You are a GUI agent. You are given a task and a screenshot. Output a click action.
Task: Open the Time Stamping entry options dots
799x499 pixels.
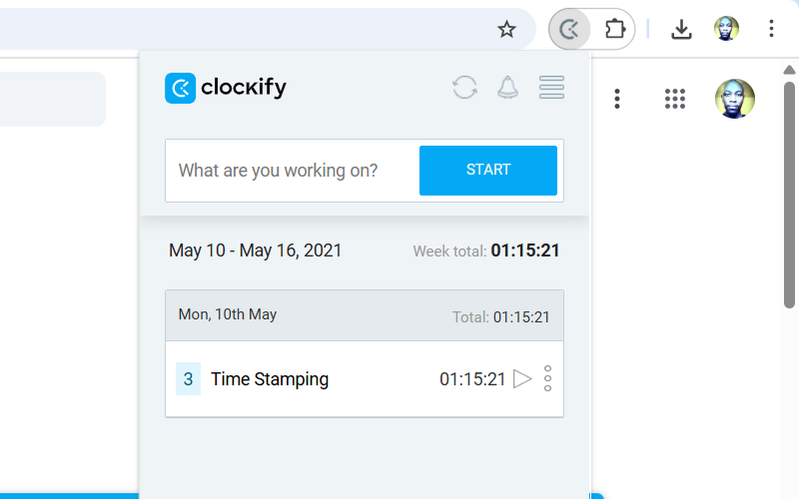(x=548, y=379)
